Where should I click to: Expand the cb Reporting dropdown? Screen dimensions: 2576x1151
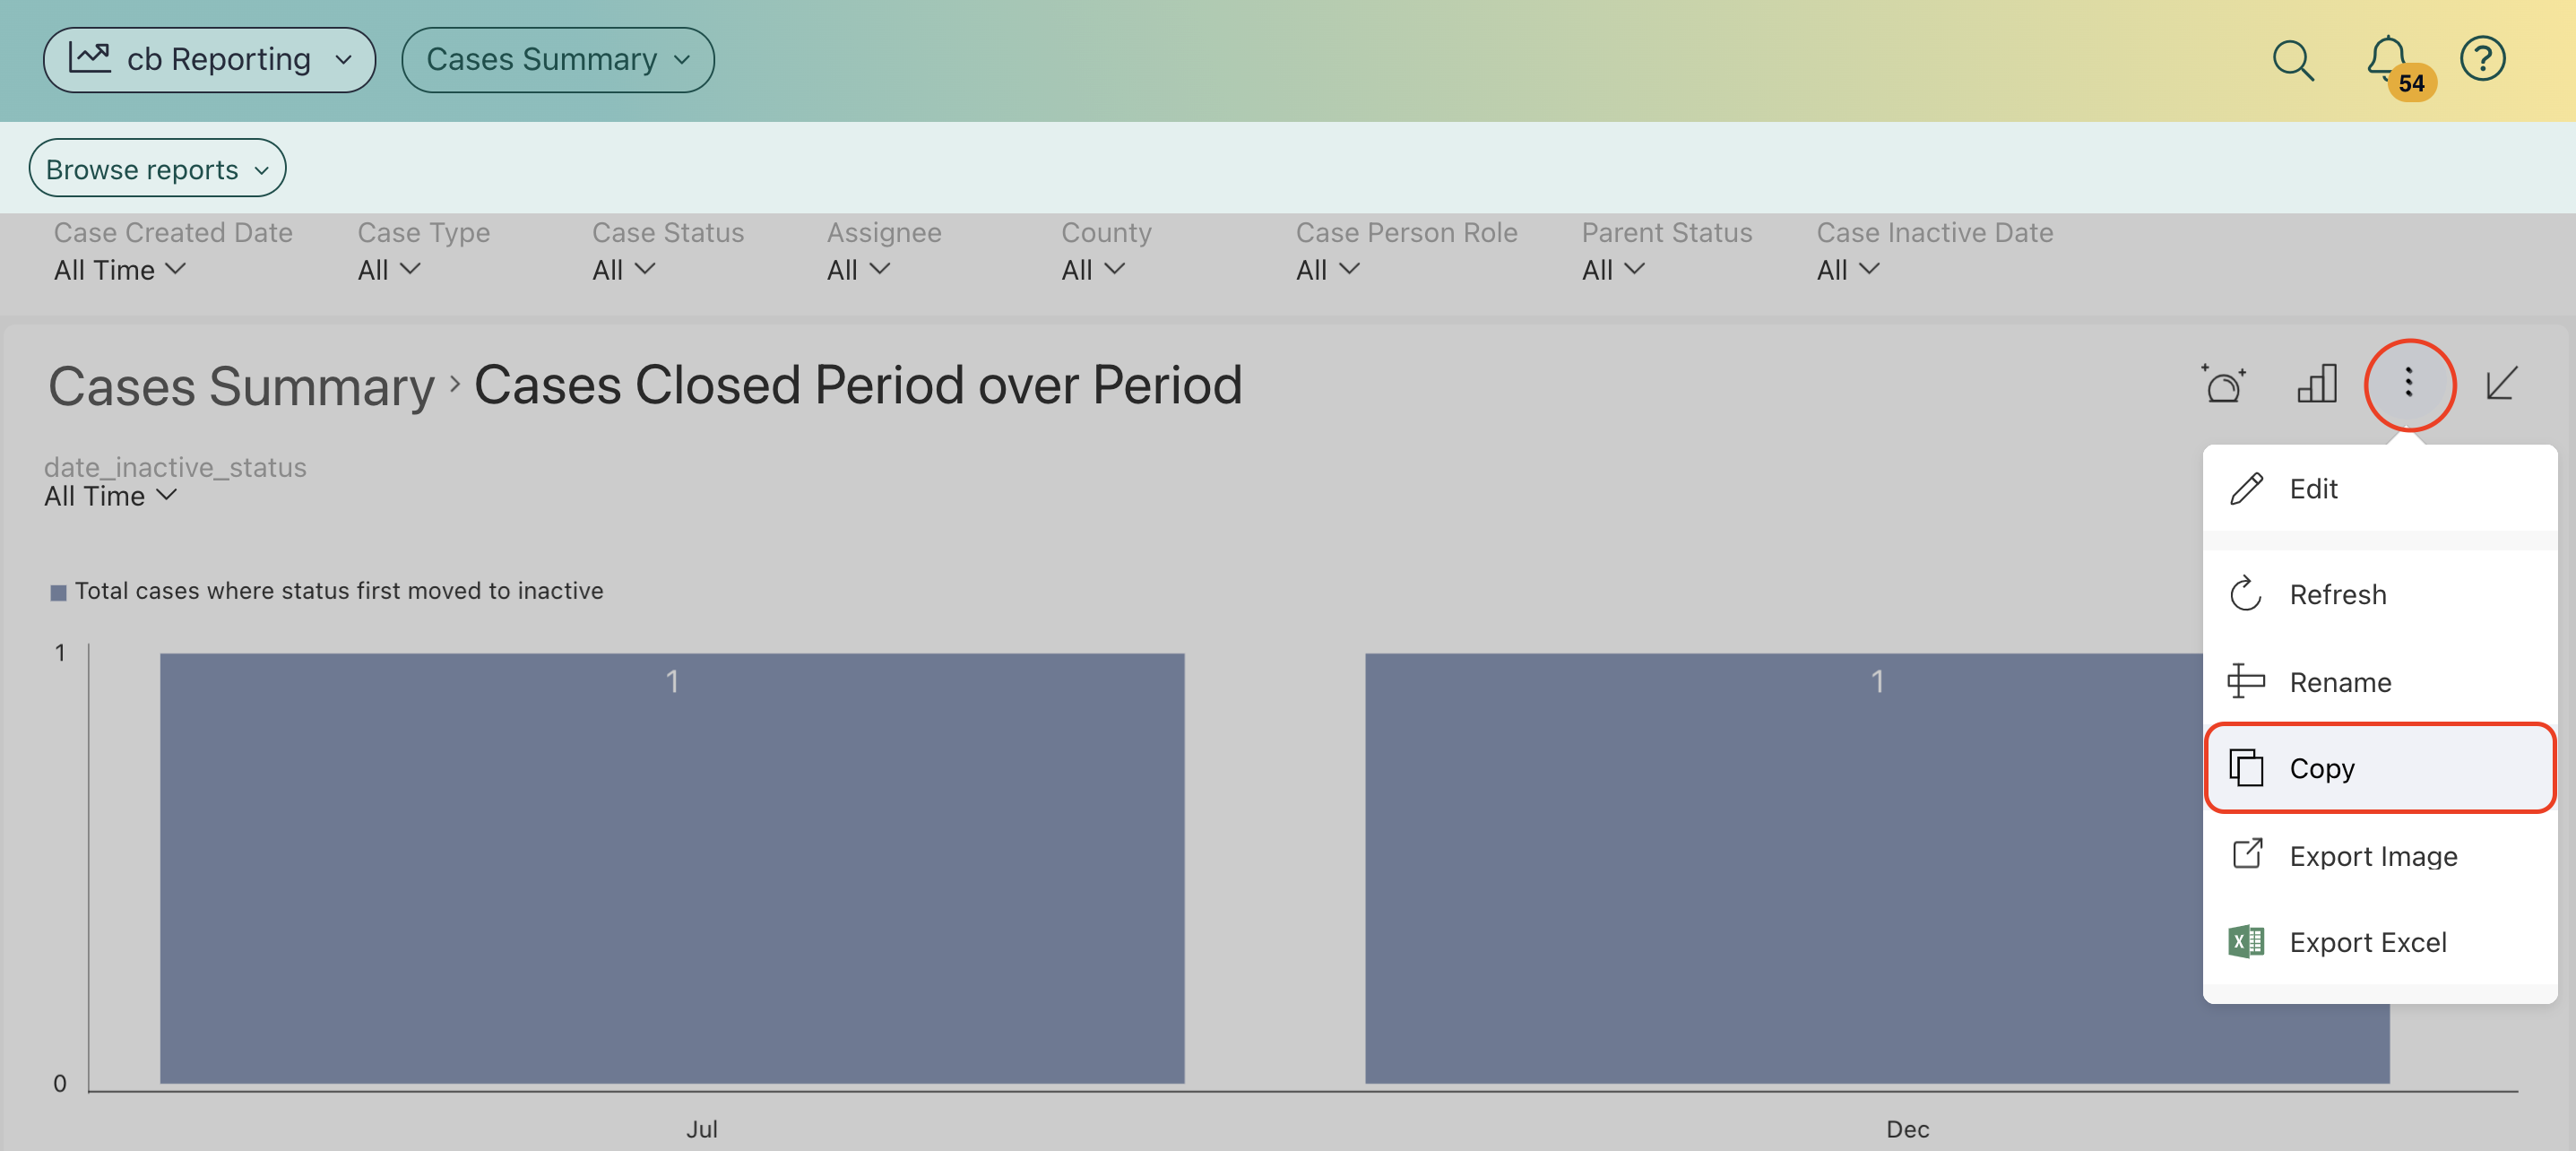[209, 60]
